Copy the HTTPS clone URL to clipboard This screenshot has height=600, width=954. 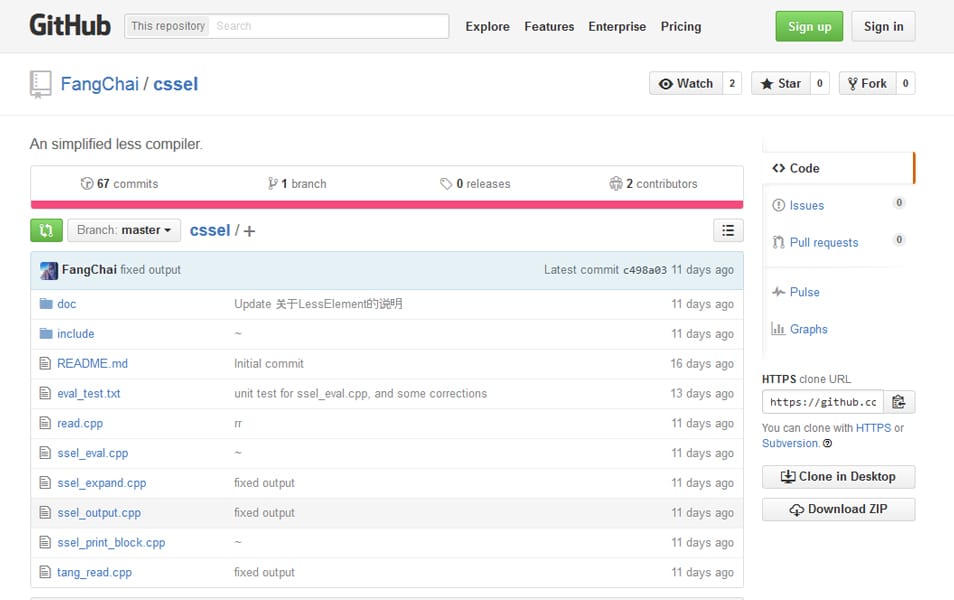[899, 402]
